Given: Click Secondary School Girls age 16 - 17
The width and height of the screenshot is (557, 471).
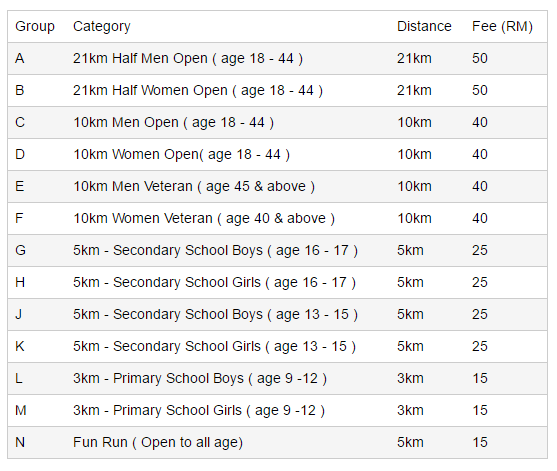Looking at the screenshot, I should click(x=214, y=282).
